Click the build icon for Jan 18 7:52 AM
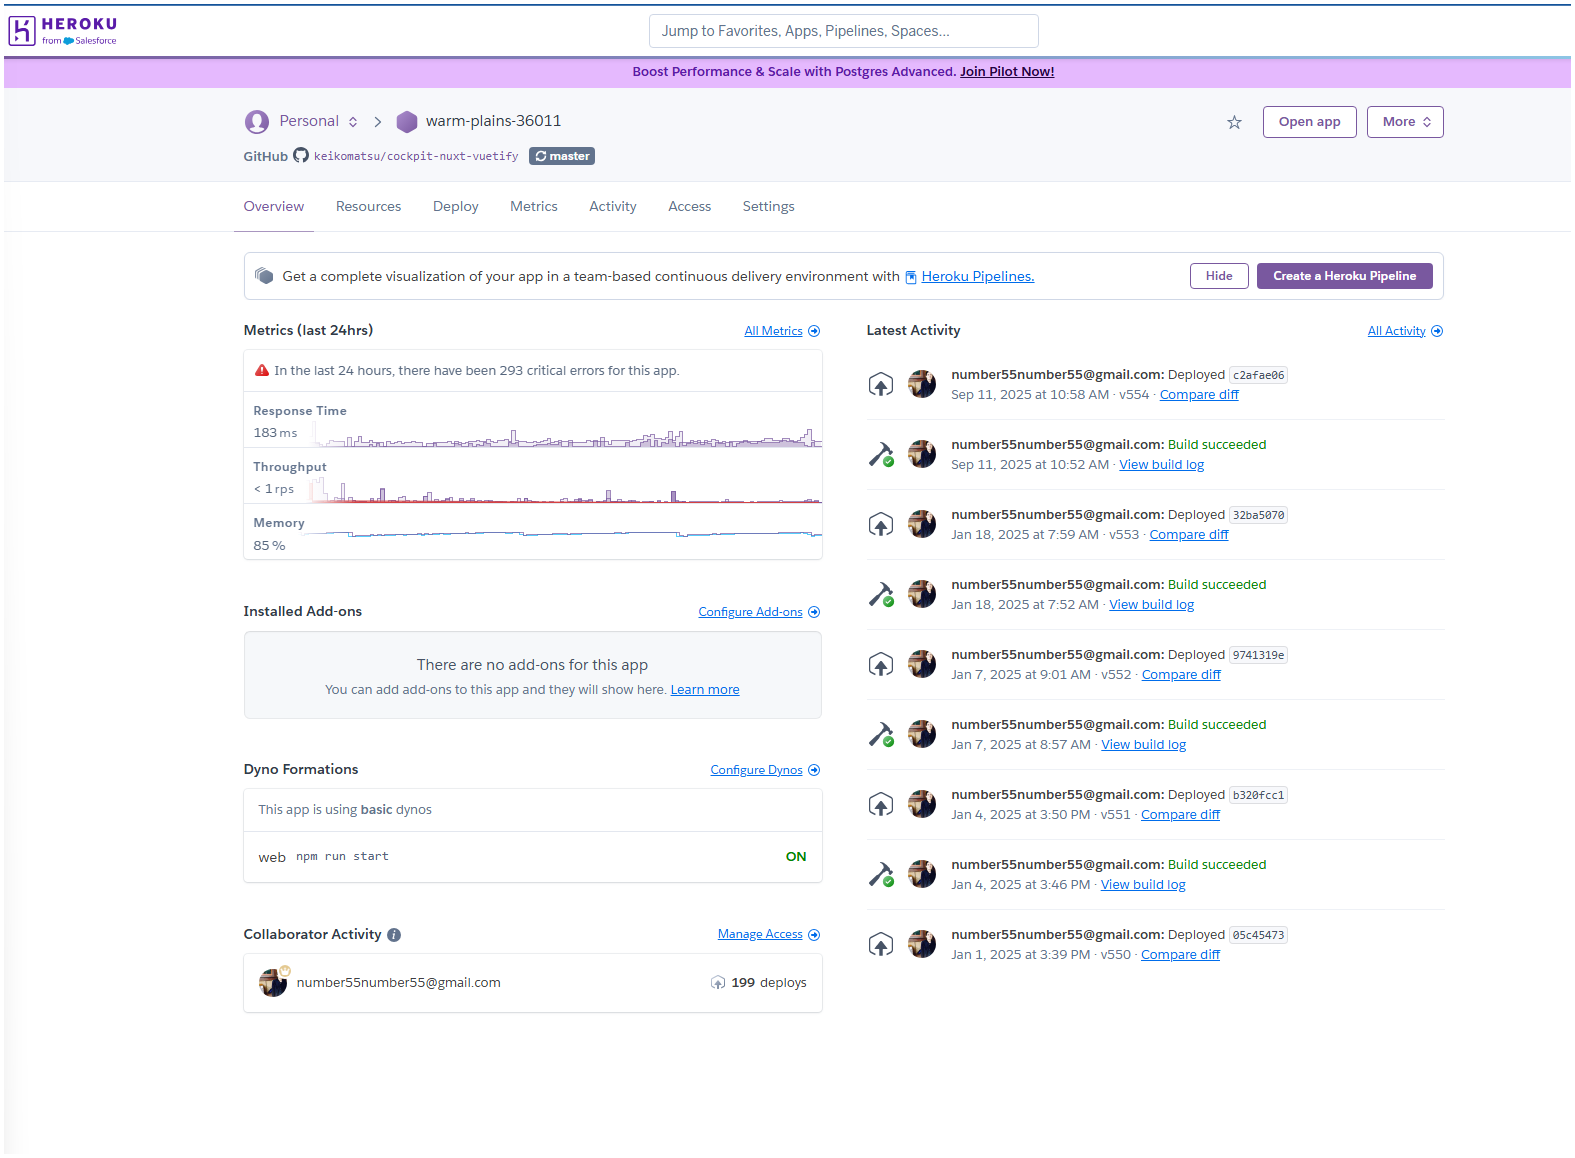This screenshot has width=1575, height=1158. (880, 595)
